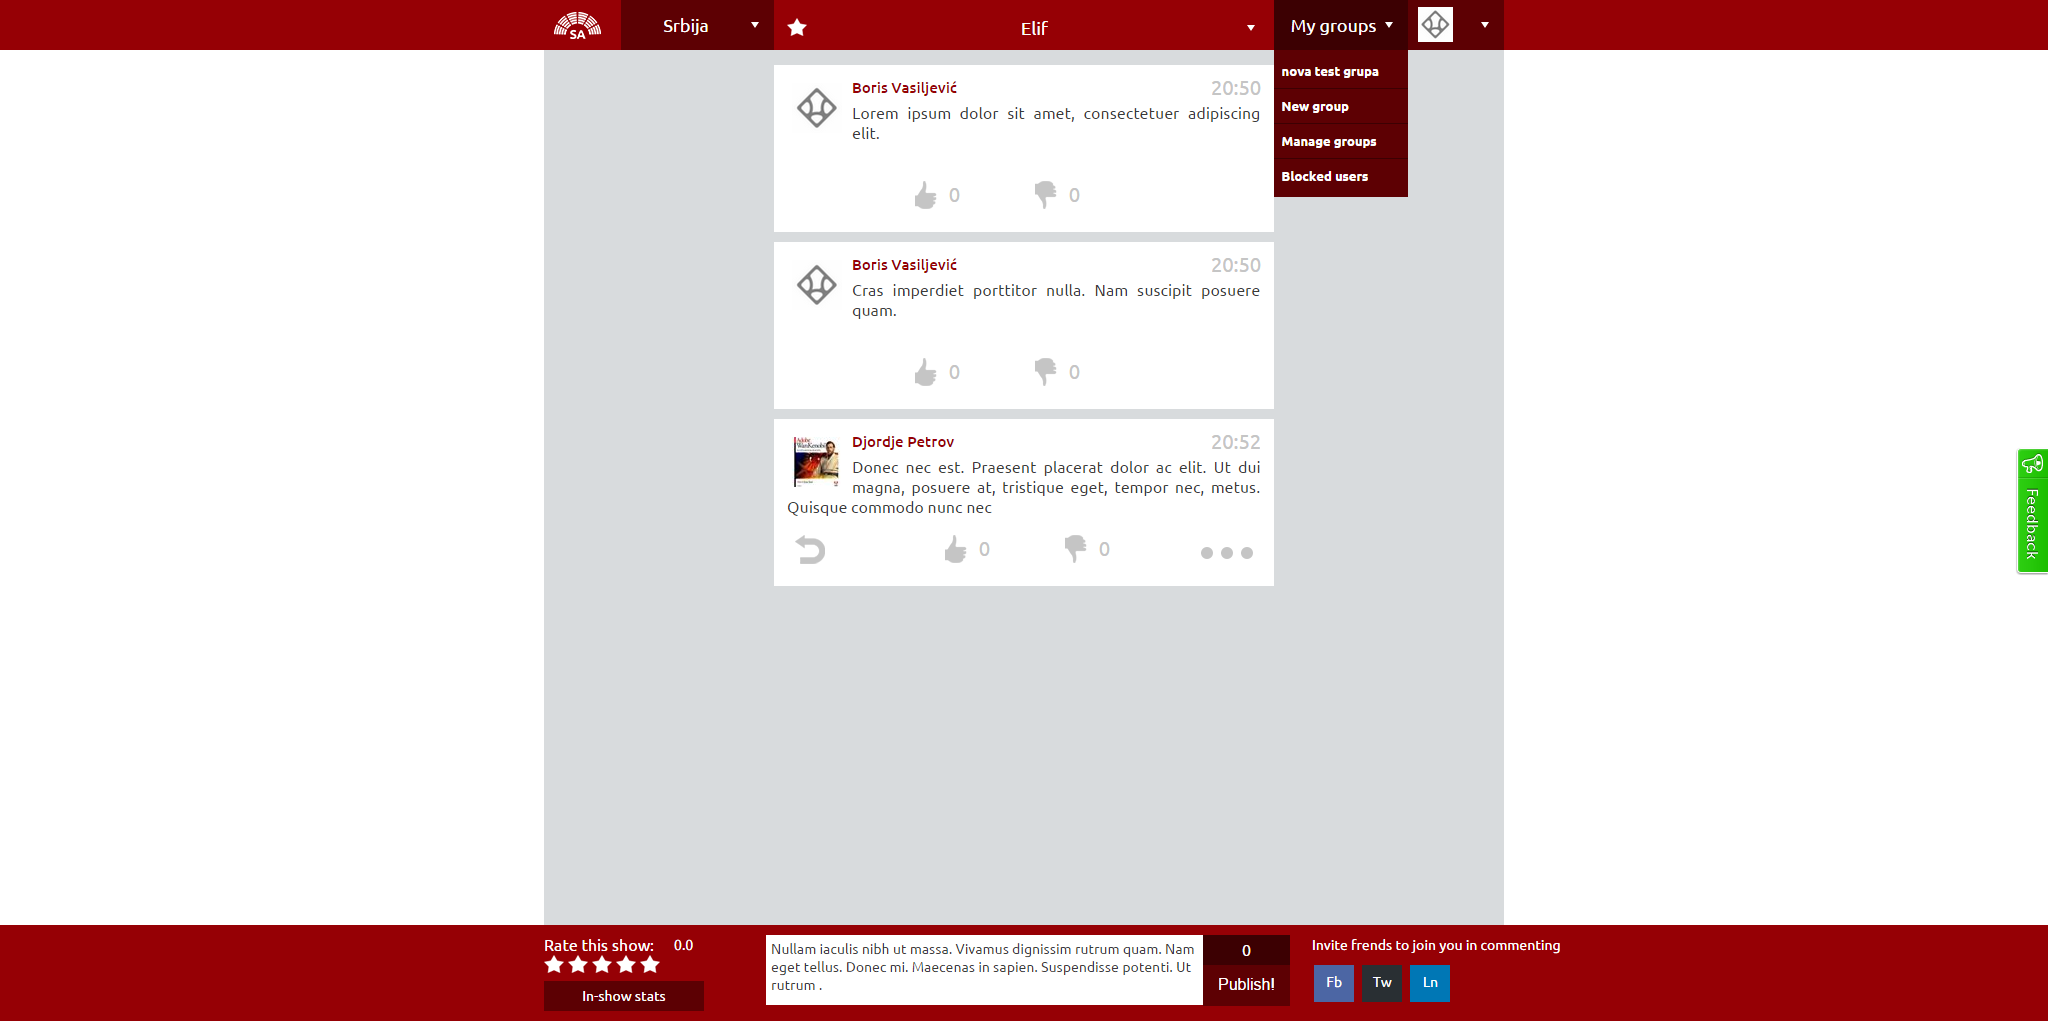Click the Publish! button
The height and width of the screenshot is (1021, 2048).
(x=1246, y=985)
